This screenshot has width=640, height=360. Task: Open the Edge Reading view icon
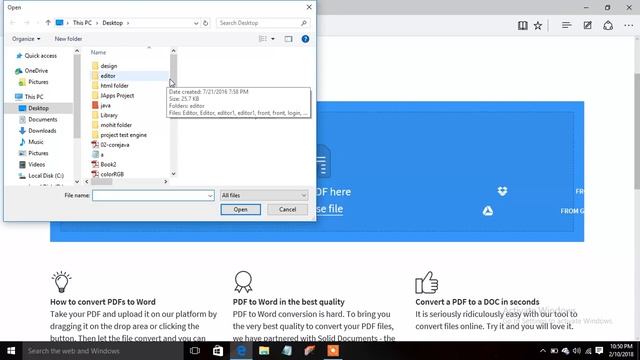coord(522,25)
